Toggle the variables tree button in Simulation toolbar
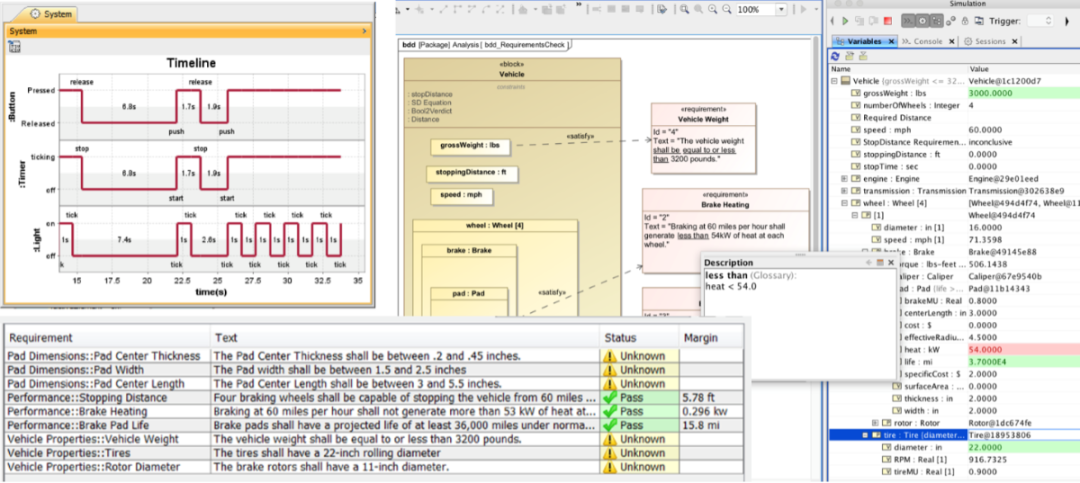 (x=937, y=21)
